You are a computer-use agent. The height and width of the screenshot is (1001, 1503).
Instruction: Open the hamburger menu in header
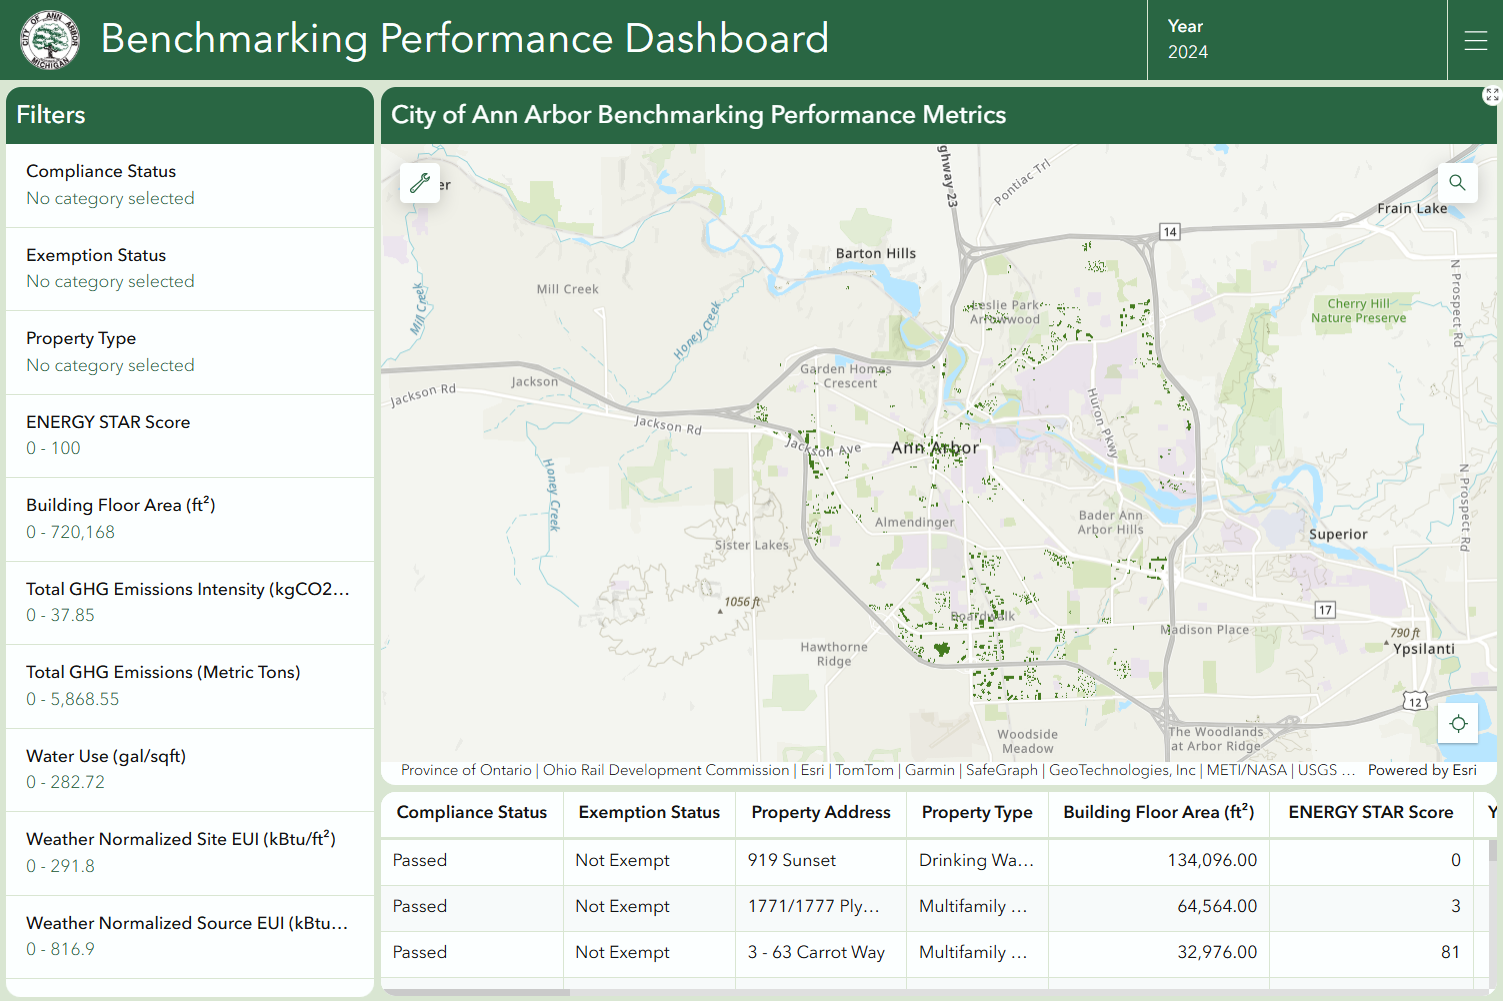1475,40
